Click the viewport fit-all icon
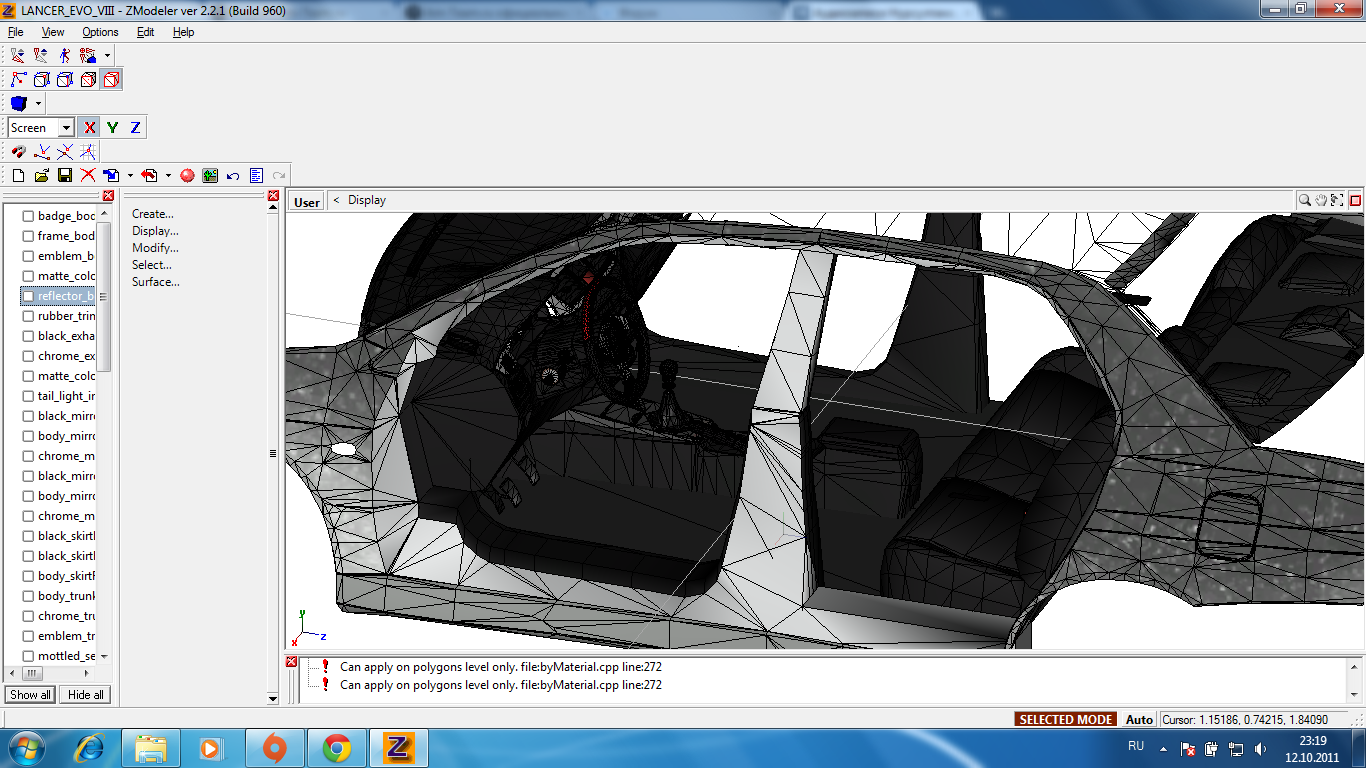This screenshot has height=768, width=1366. 1337,200
